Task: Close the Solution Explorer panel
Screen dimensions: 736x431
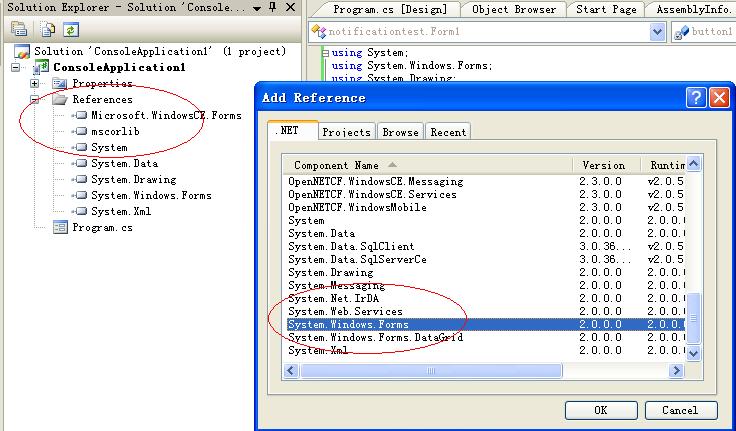Action: click(291, 7)
